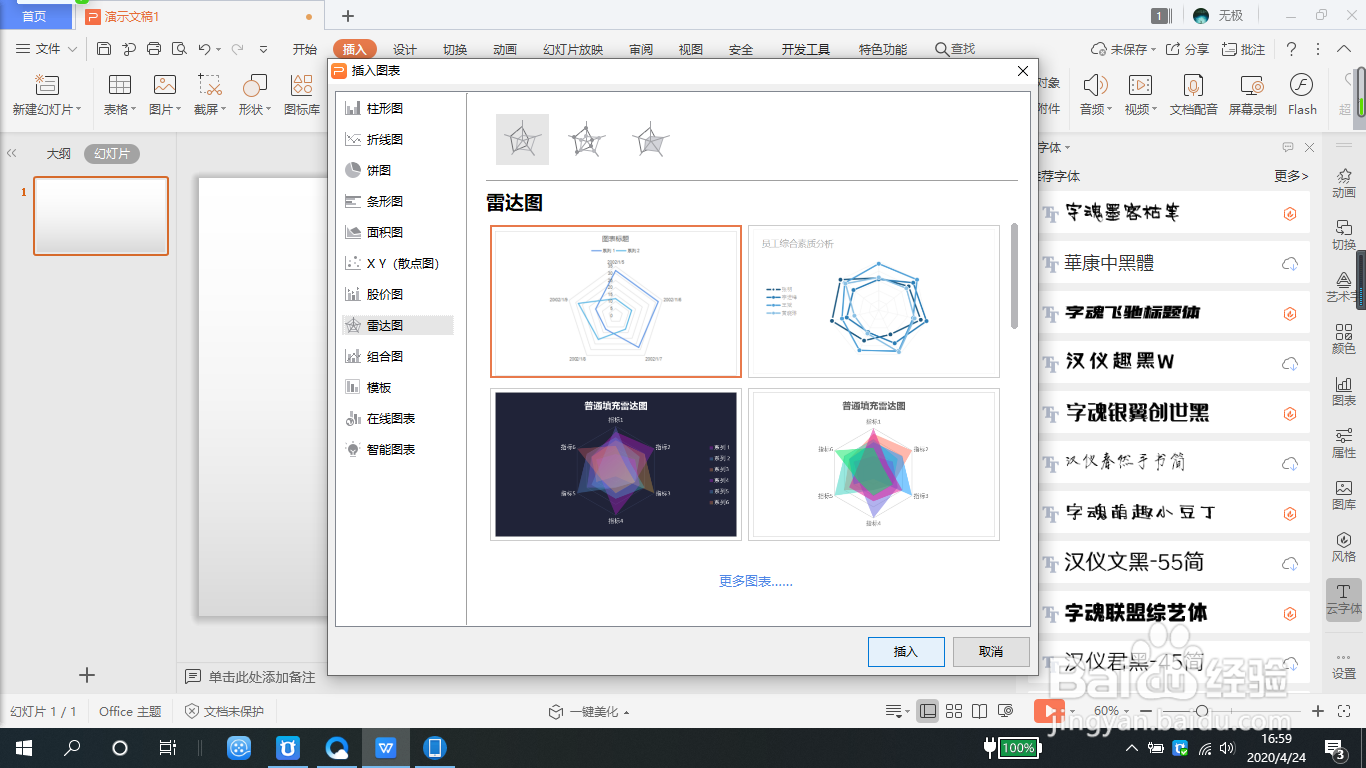Open the Windows Start menu
This screenshot has height=768, width=1366.
point(23,747)
